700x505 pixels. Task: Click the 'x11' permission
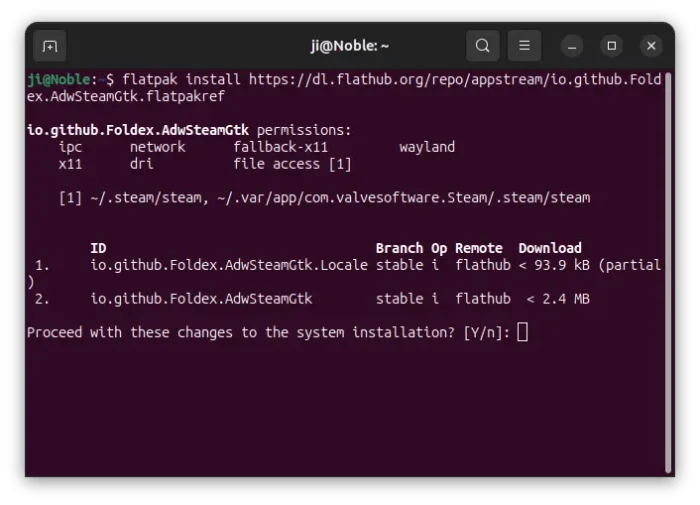pos(70,164)
